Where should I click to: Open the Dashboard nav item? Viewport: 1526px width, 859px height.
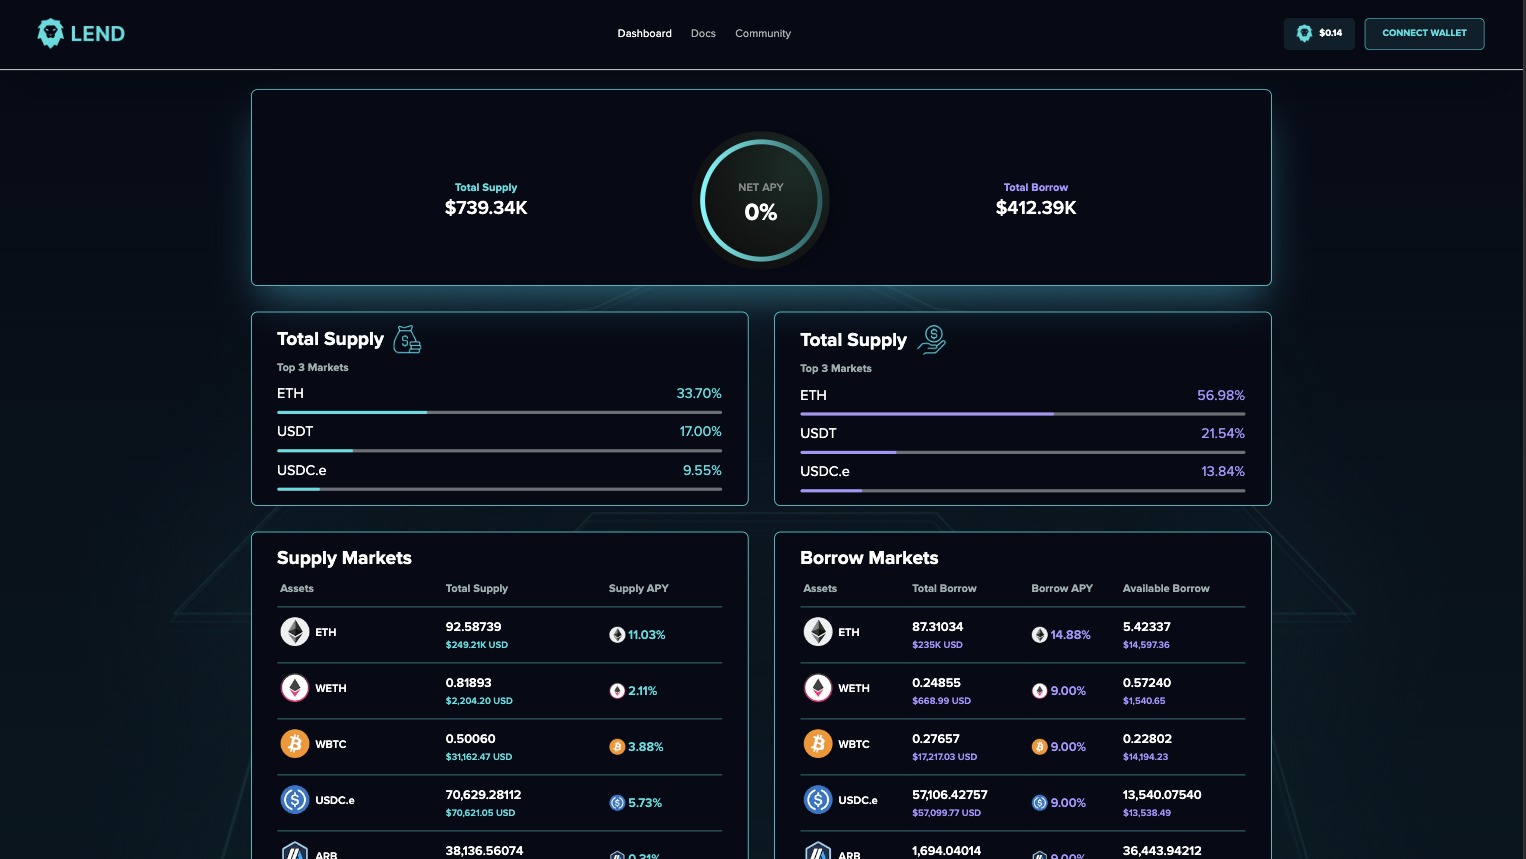click(x=644, y=33)
